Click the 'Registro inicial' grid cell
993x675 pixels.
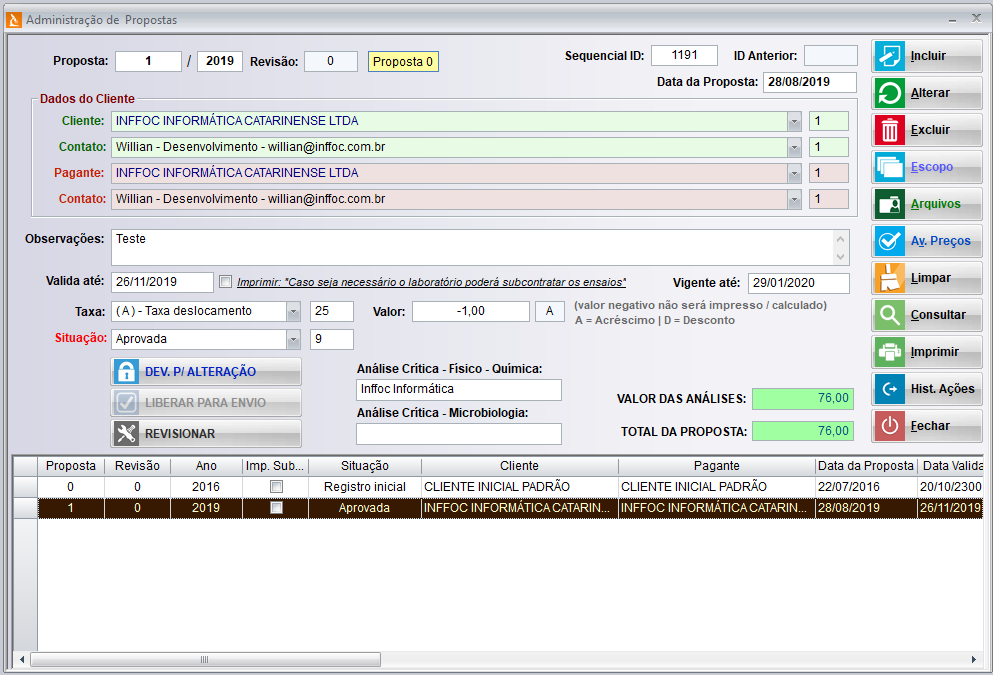[365, 487]
